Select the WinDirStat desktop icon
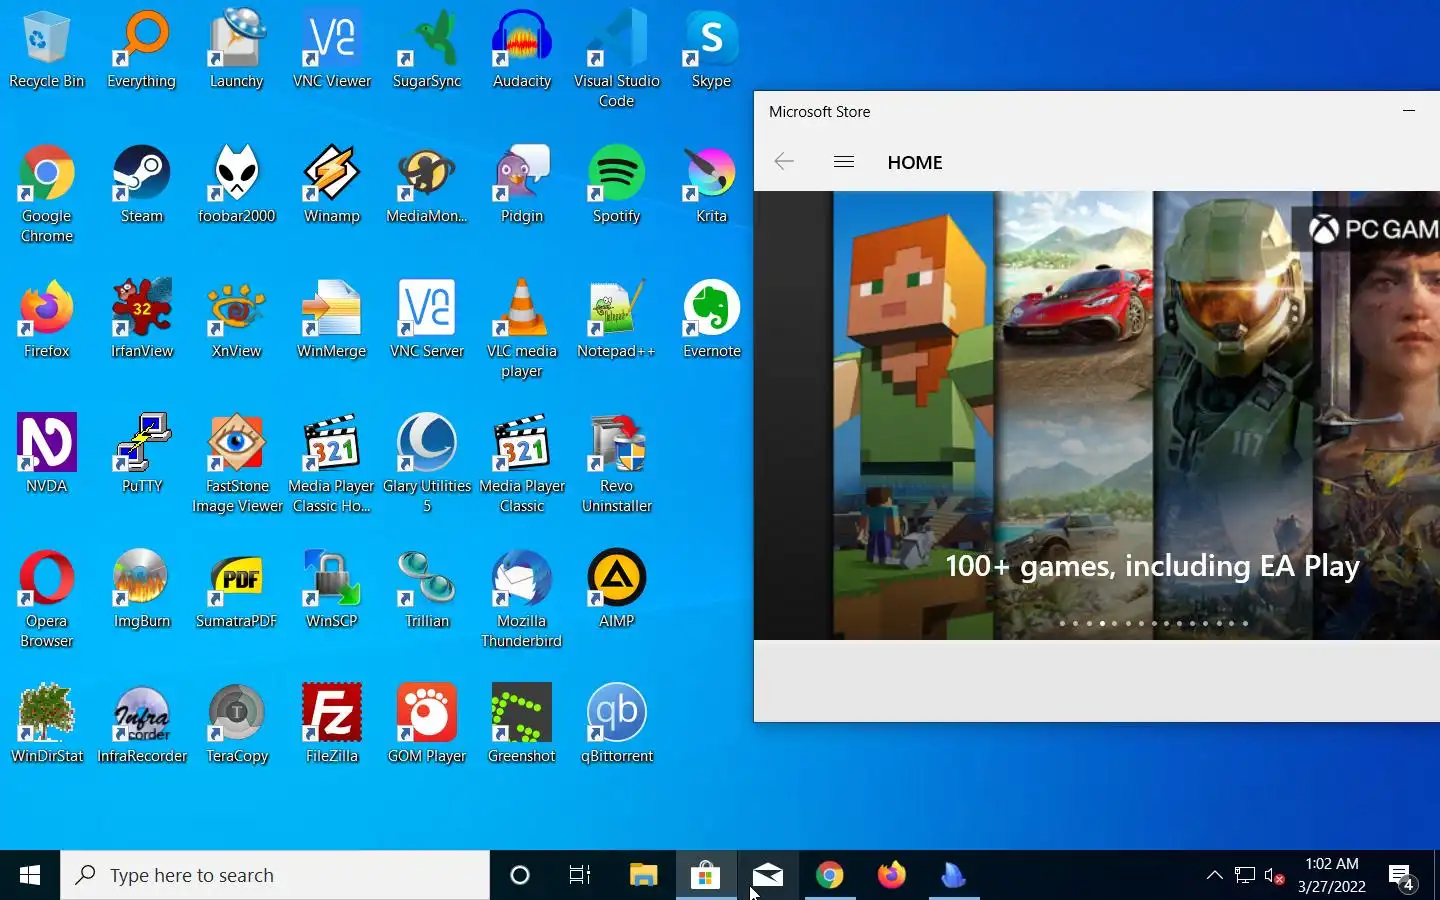The height and width of the screenshot is (900, 1440). pyautogui.click(x=46, y=726)
